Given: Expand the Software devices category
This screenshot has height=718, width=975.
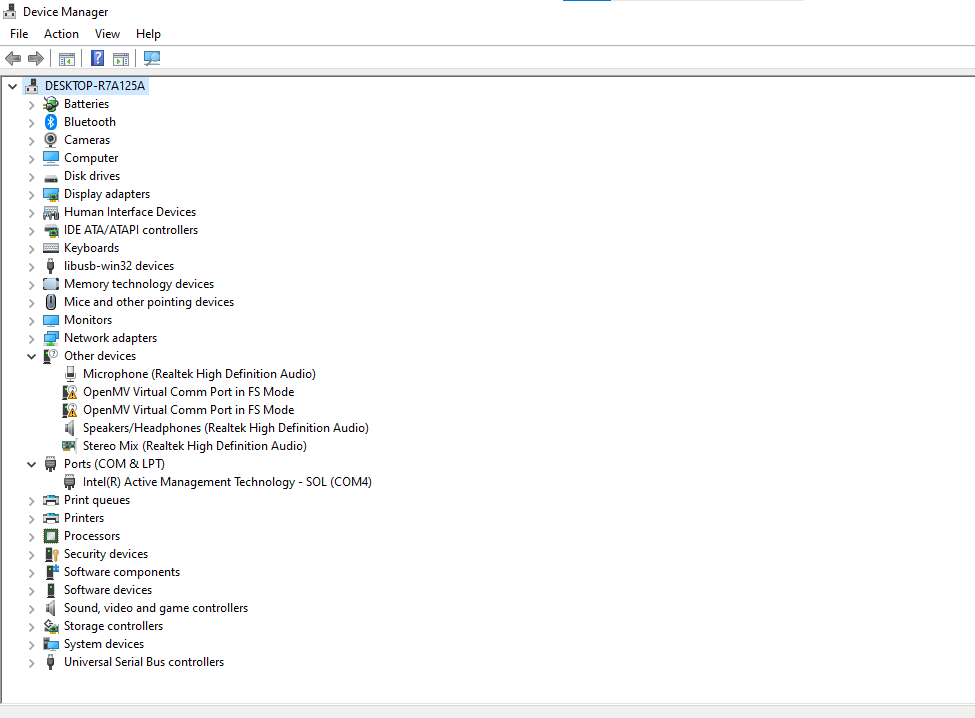Looking at the screenshot, I should tap(32, 591).
